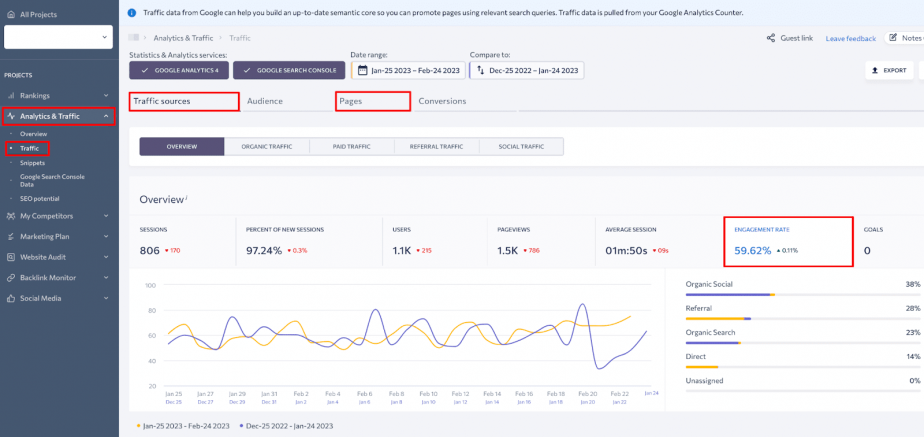Click the Social Media thumbs-up icon
This screenshot has width=924, height=437.
[x=11, y=298]
